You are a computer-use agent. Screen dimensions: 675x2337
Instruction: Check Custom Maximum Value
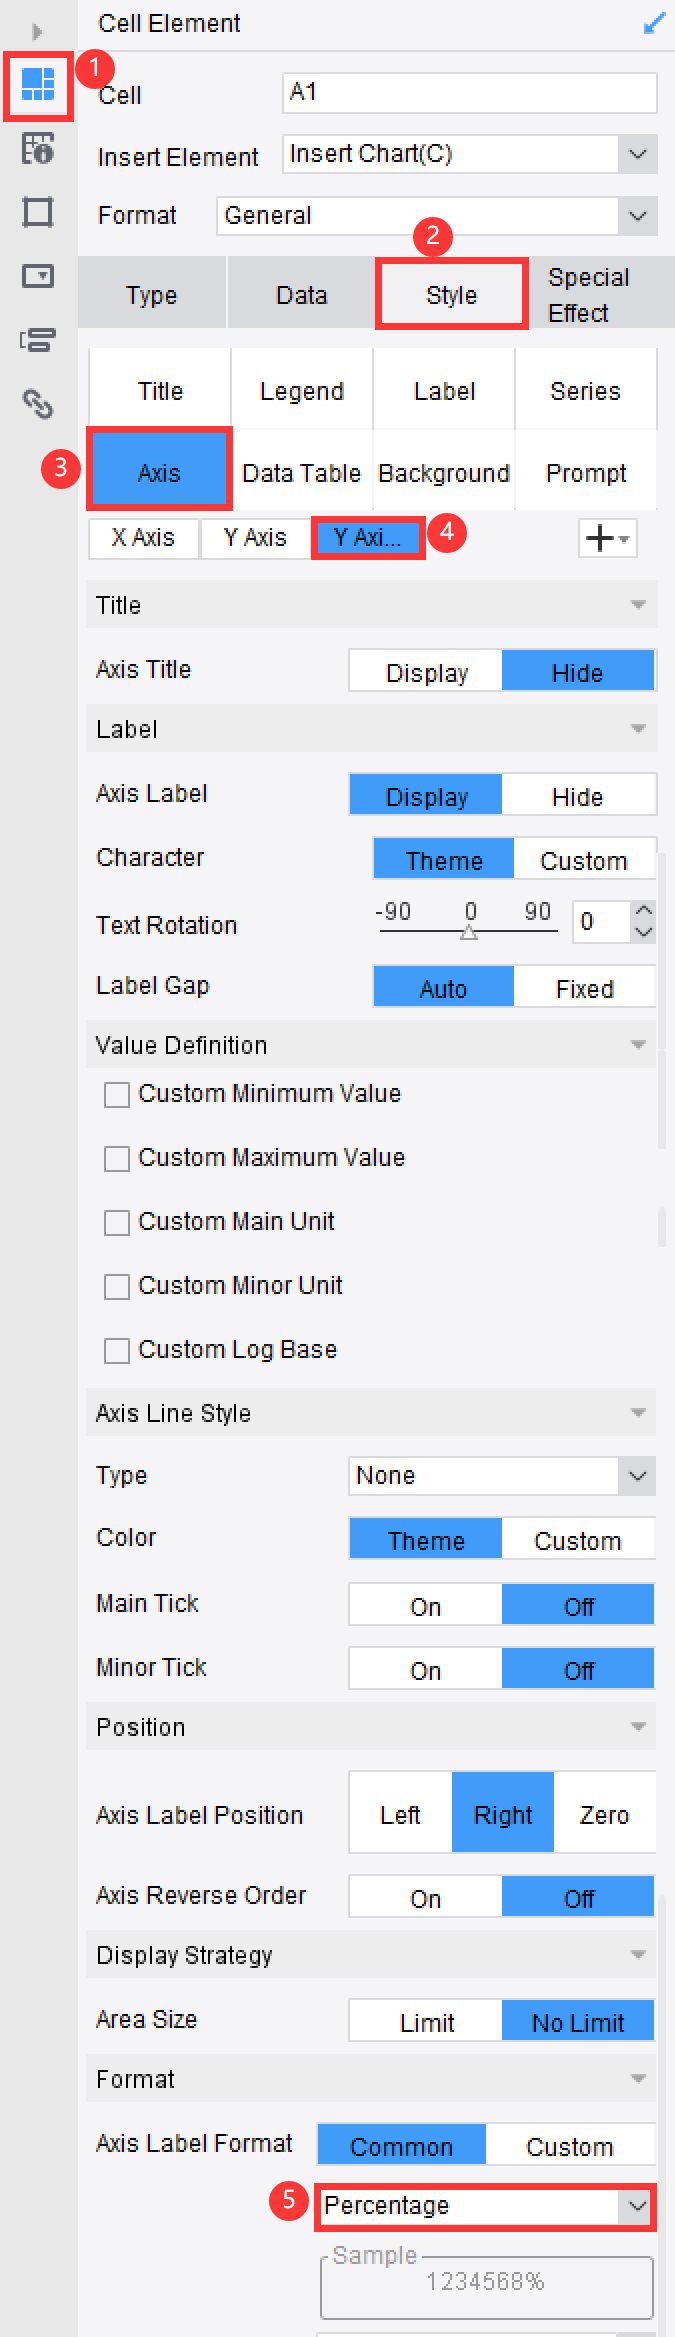click(117, 1159)
